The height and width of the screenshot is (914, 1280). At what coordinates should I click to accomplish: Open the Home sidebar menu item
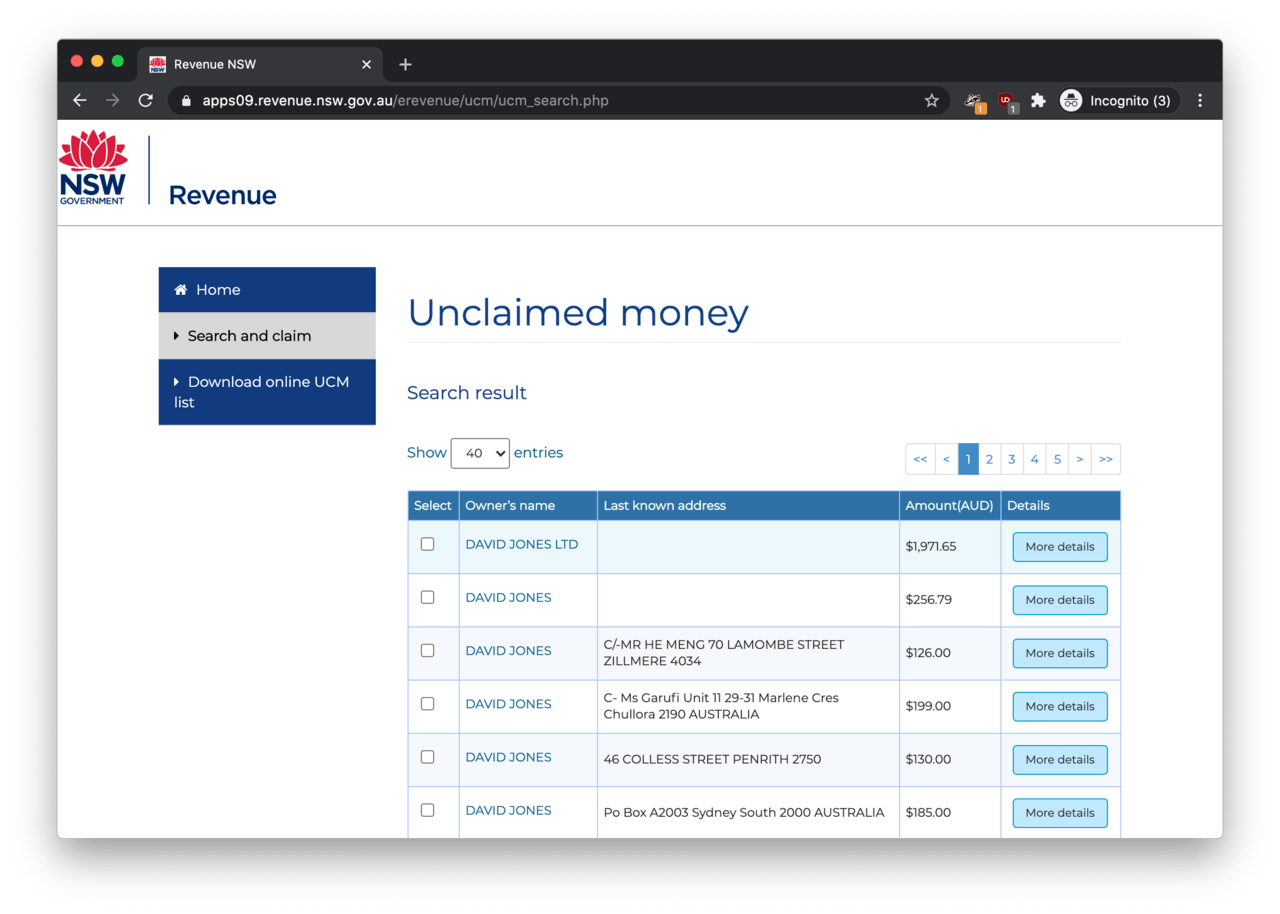coord(267,290)
